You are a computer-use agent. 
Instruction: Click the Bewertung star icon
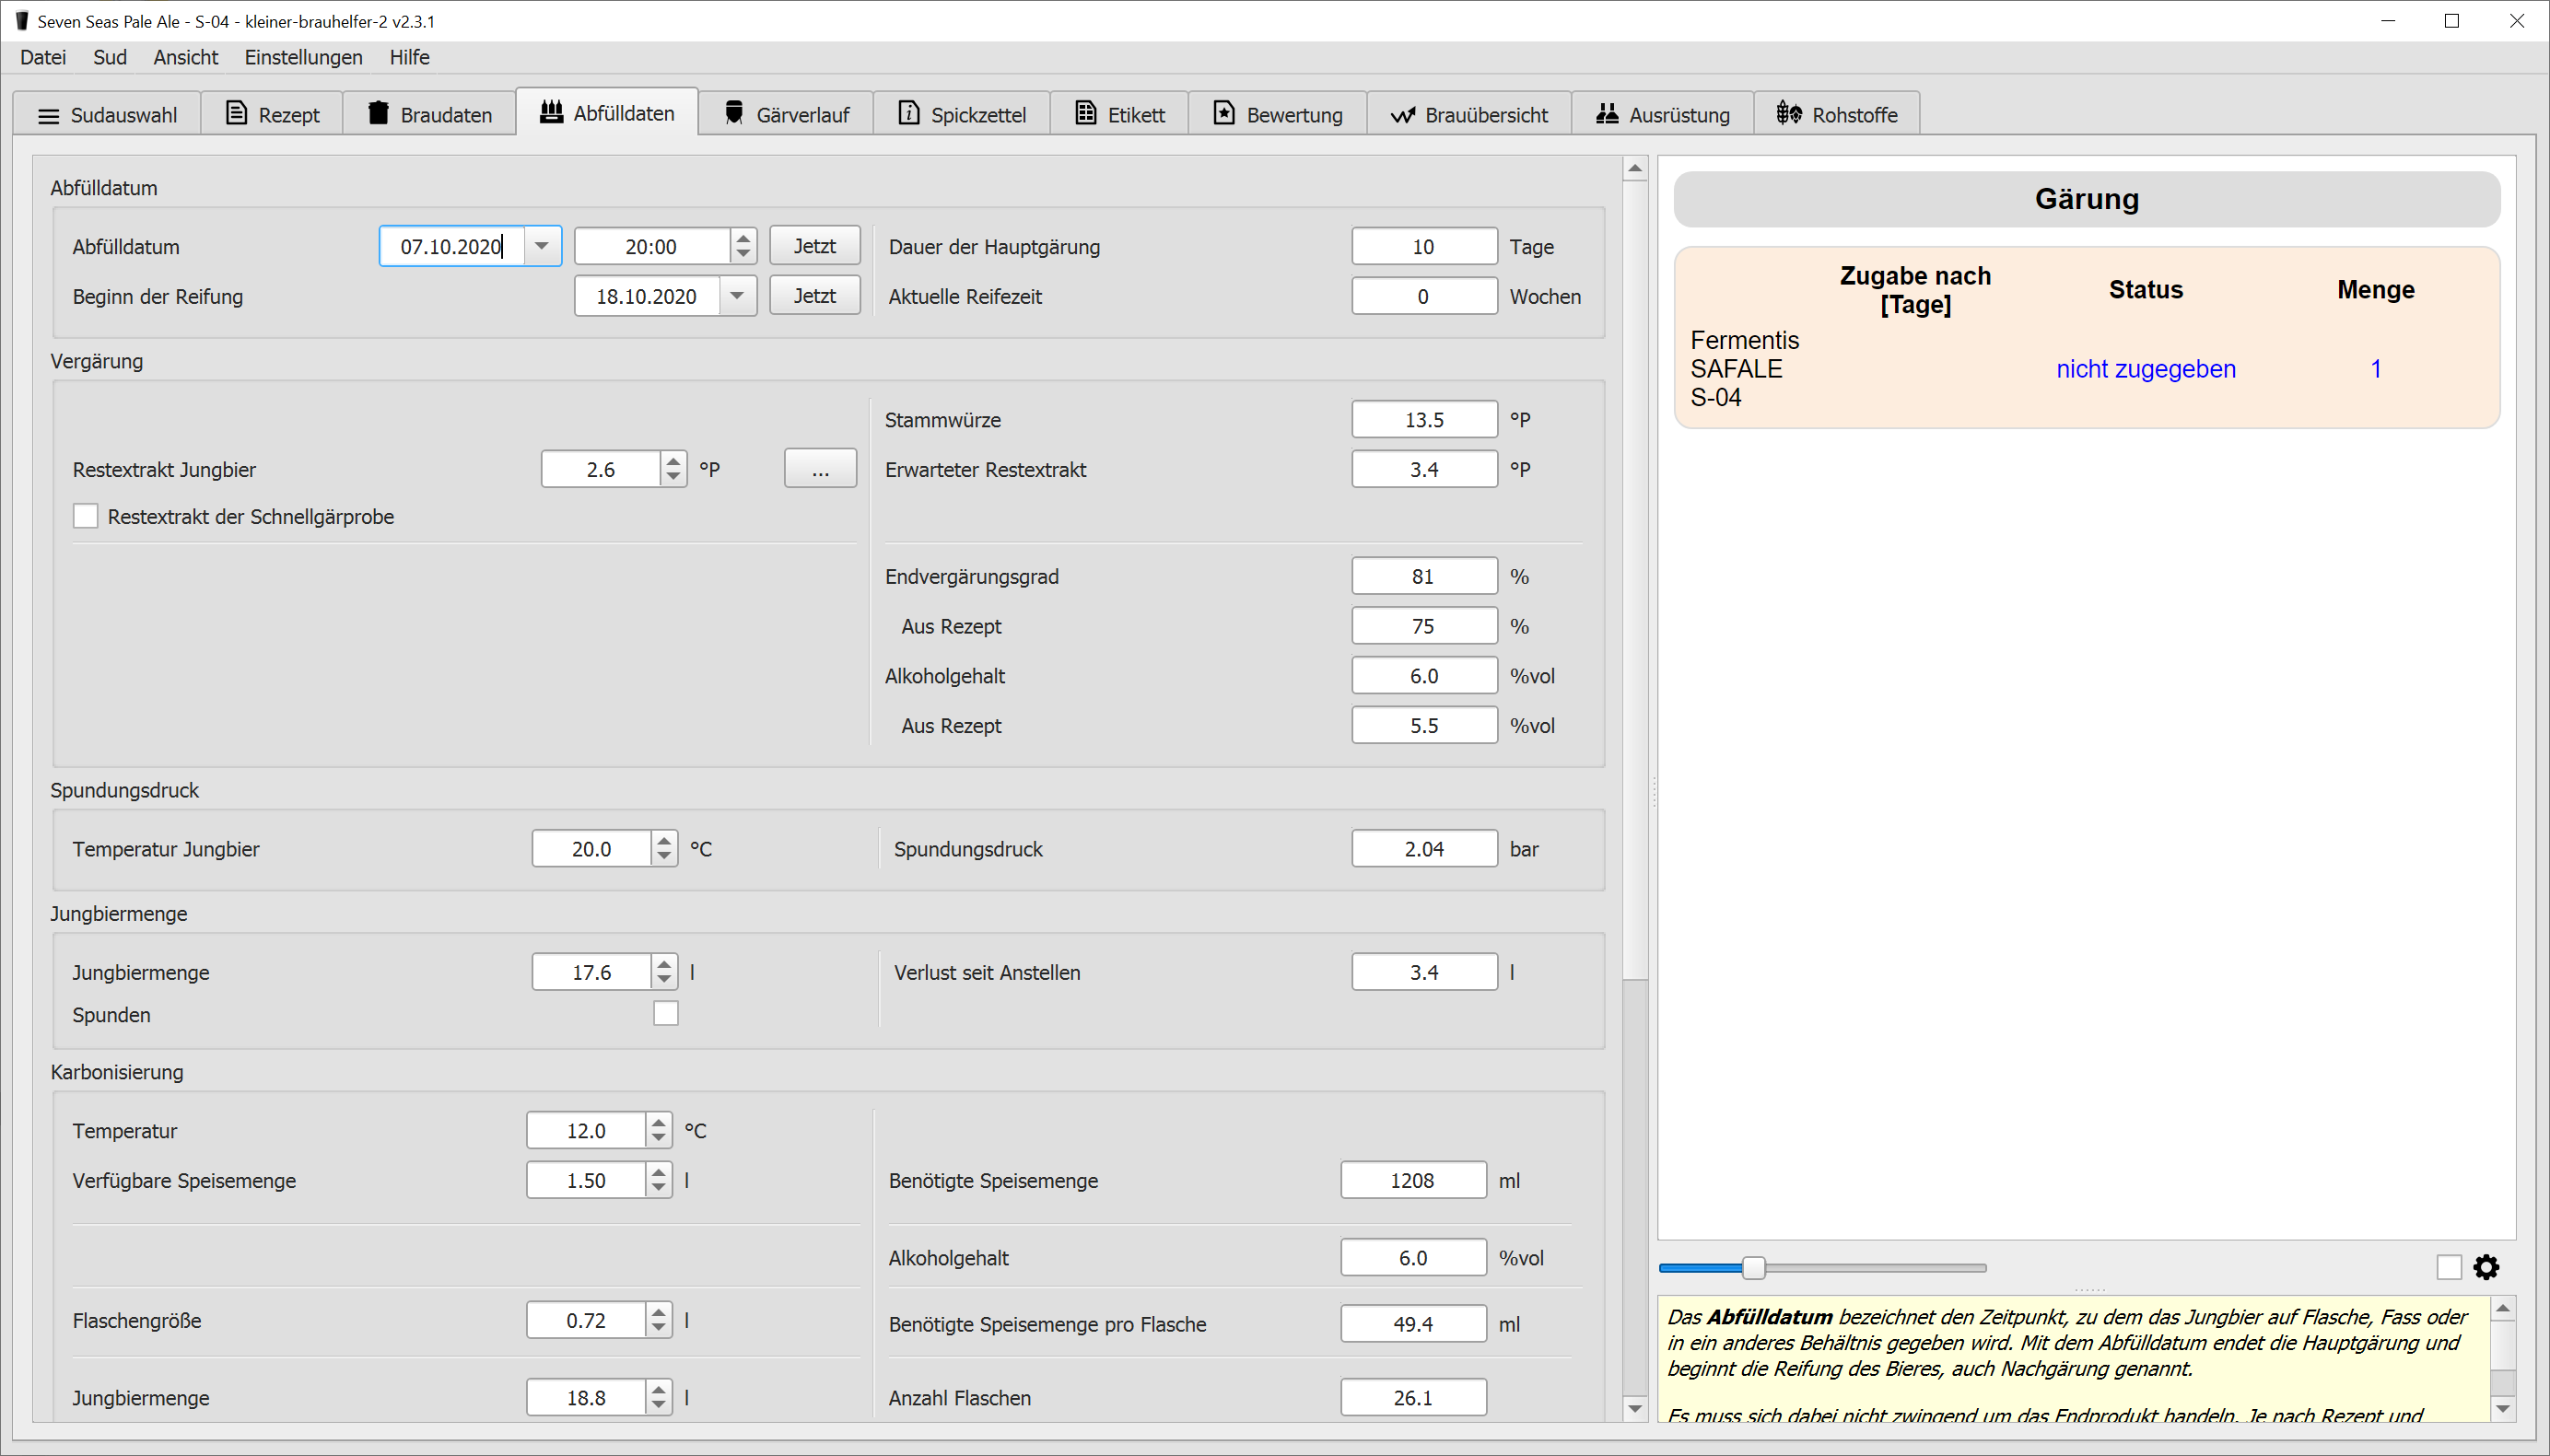pos(1224,114)
